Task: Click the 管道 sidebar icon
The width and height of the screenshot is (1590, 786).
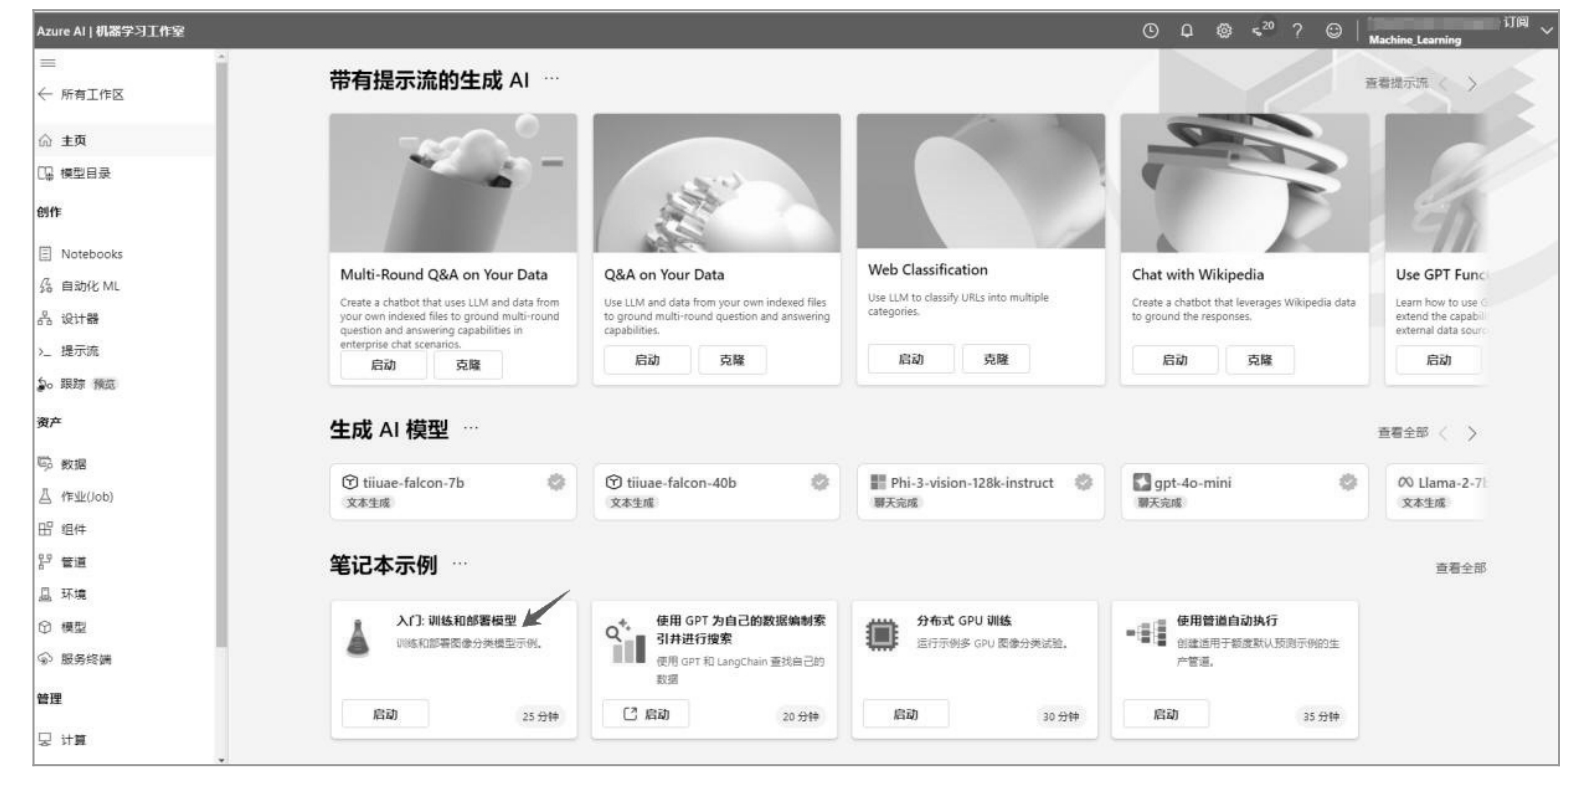Action: tap(45, 562)
